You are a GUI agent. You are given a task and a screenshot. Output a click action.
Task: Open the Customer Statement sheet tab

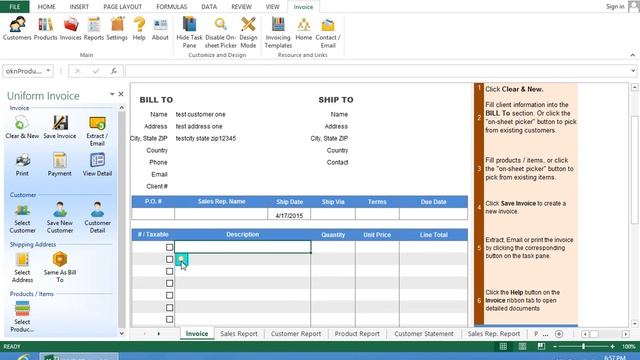[x=424, y=334]
